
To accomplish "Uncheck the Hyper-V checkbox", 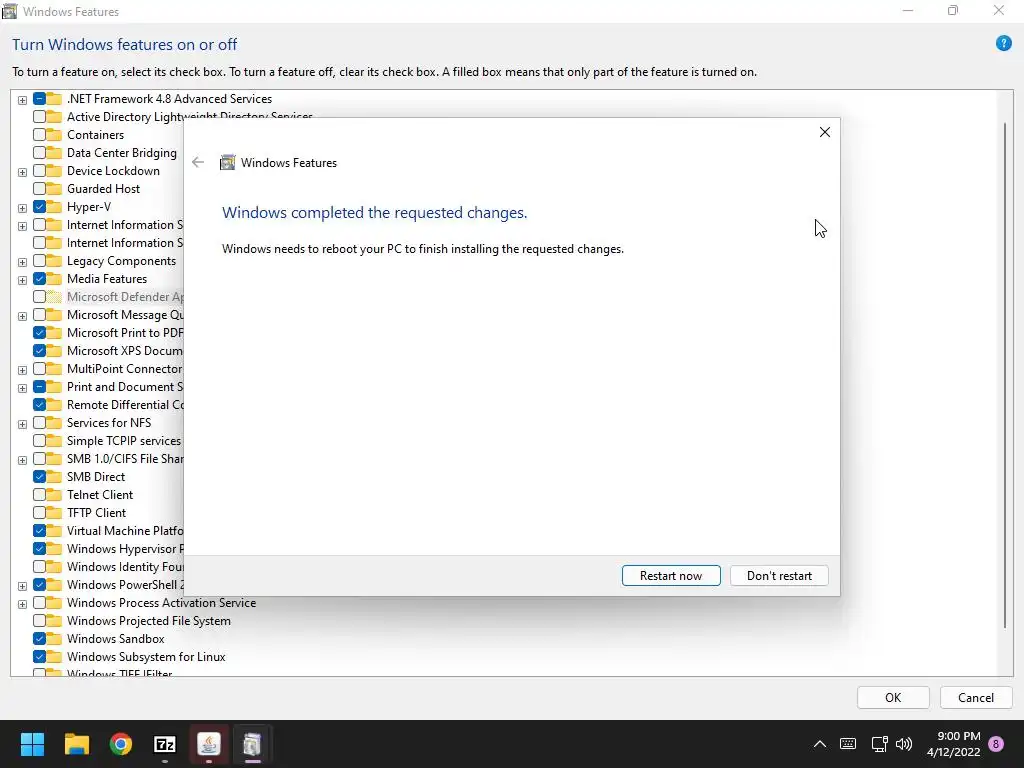I will click(39, 206).
